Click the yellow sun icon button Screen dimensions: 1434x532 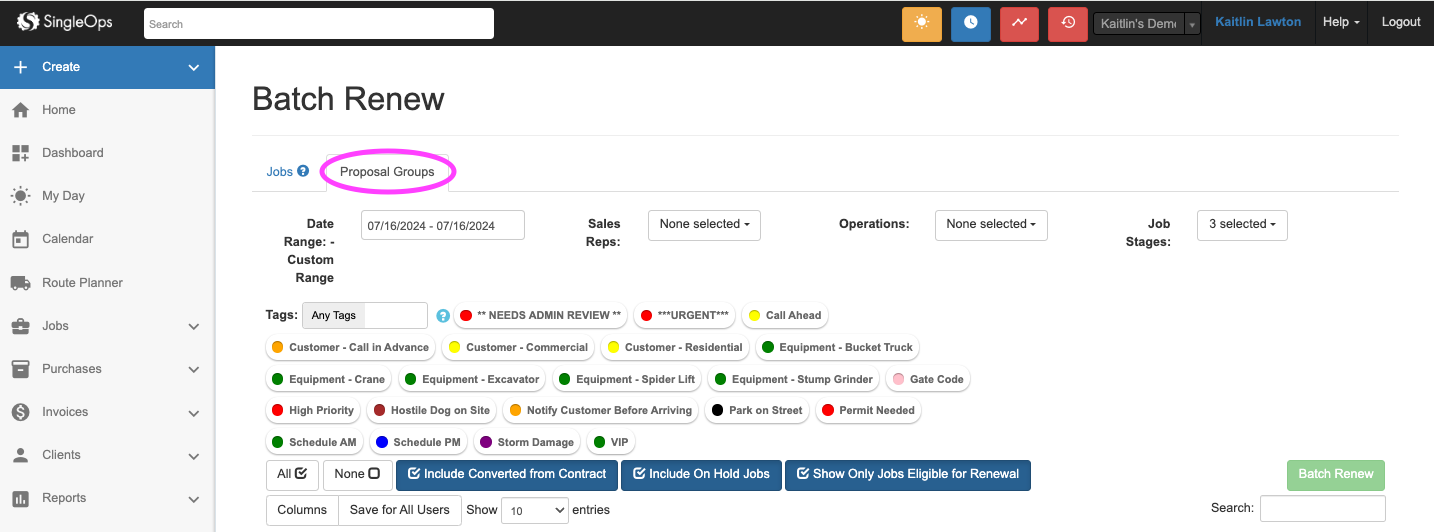(x=922, y=23)
